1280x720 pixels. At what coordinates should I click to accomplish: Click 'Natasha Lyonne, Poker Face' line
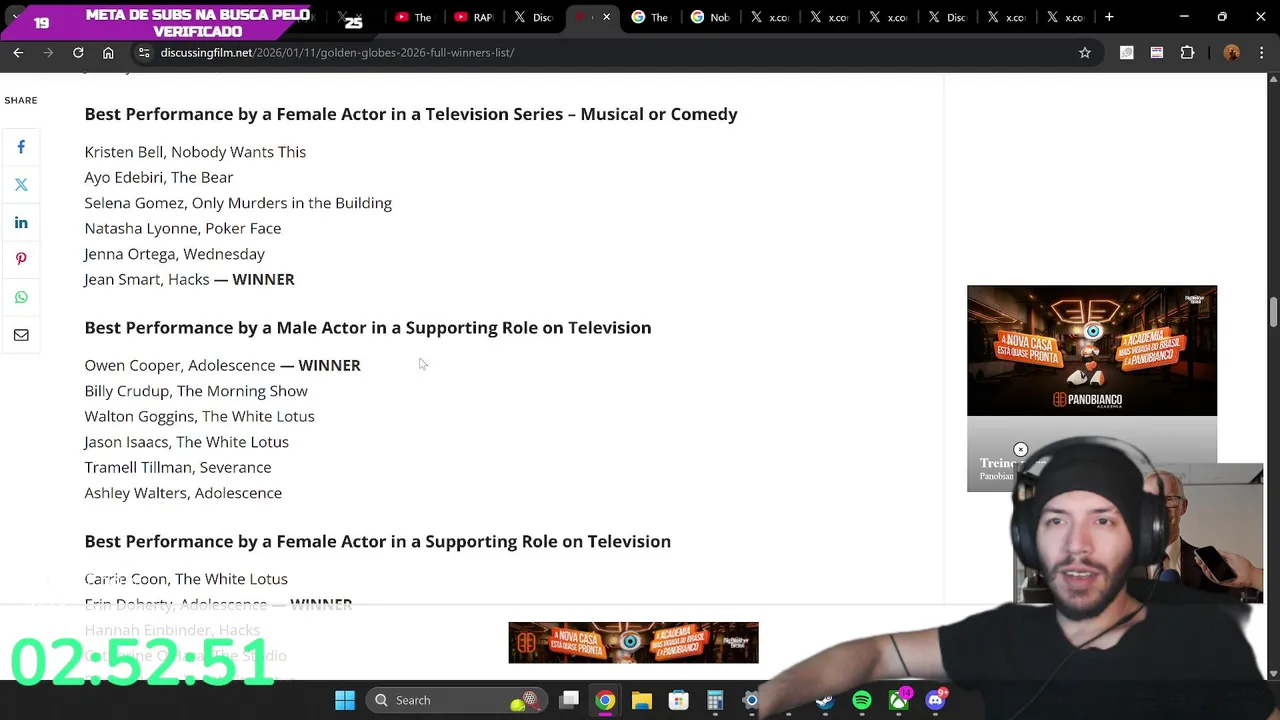click(183, 228)
